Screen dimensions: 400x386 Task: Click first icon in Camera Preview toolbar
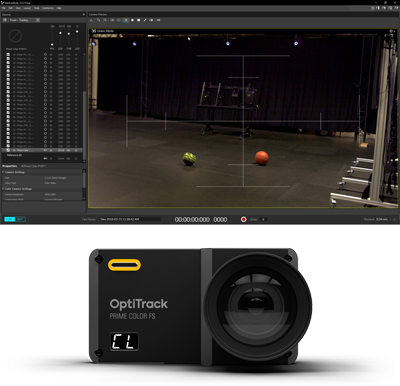point(91,20)
